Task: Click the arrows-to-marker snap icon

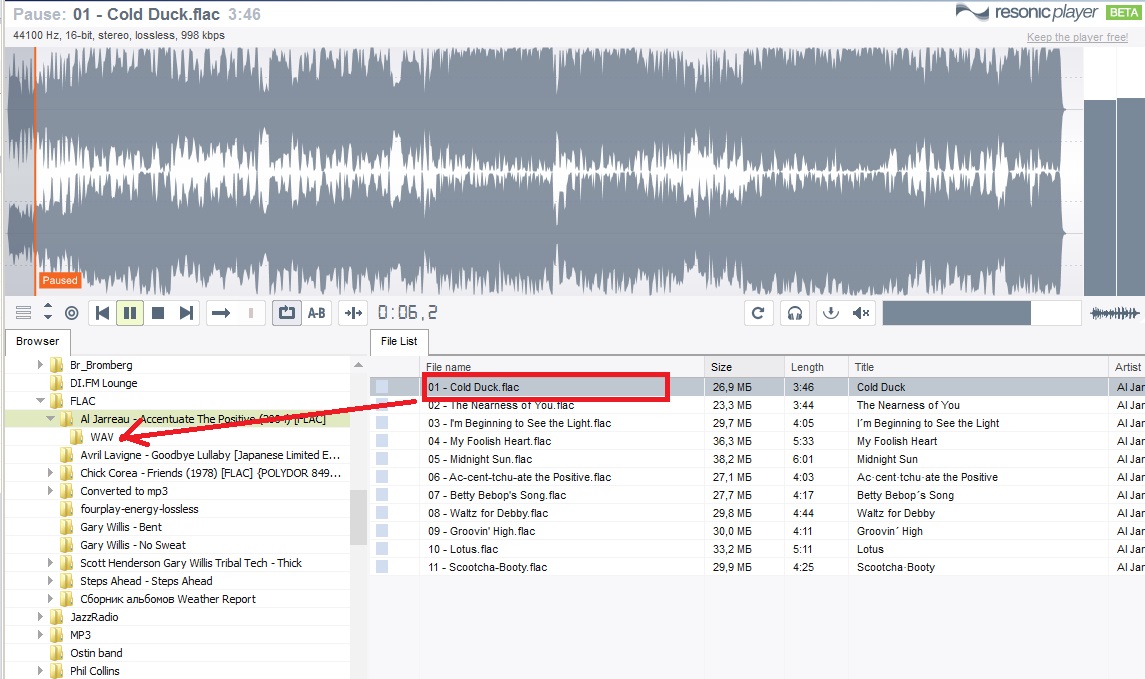Action: [353, 313]
